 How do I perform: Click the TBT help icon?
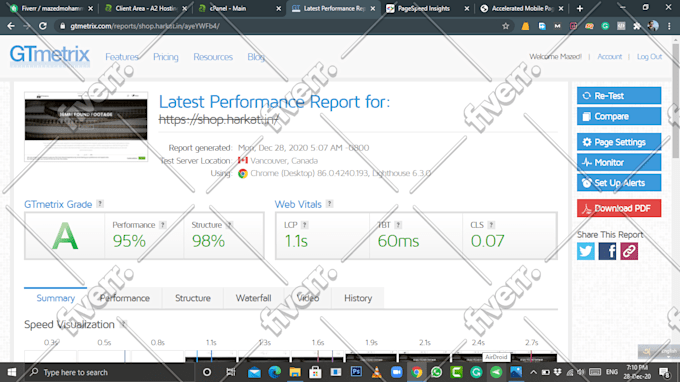pos(398,225)
